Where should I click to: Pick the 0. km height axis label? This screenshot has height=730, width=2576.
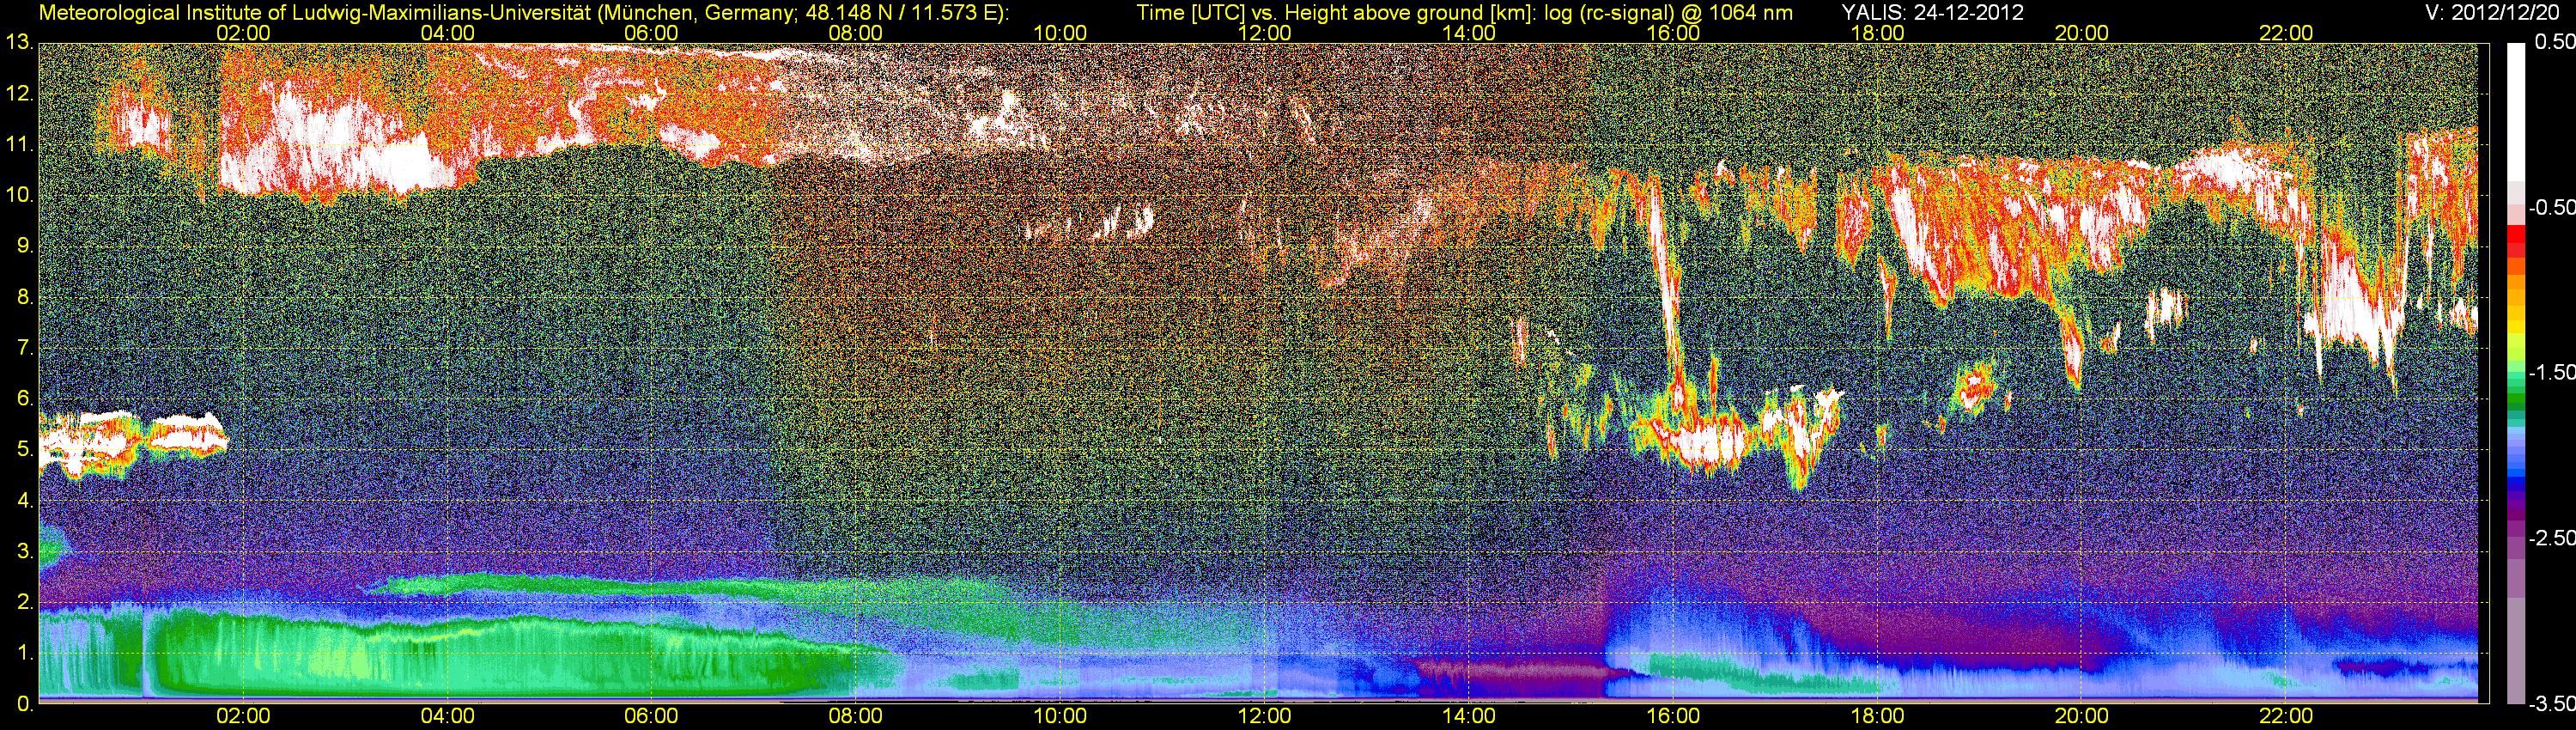click(x=24, y=704)
